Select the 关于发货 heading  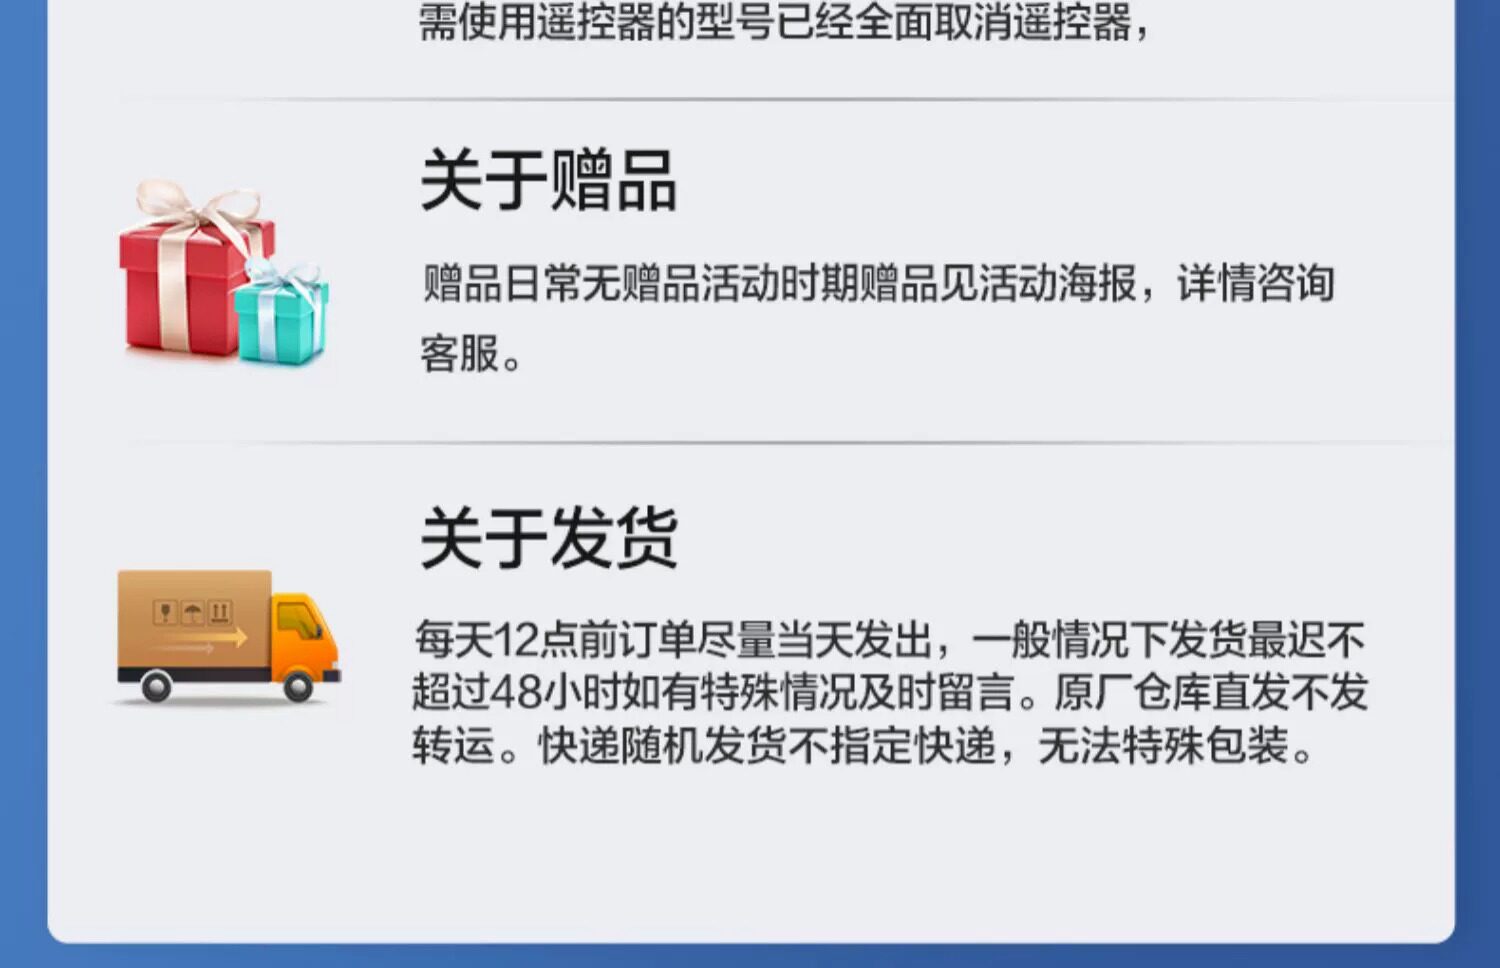click(x=548, y=538)
